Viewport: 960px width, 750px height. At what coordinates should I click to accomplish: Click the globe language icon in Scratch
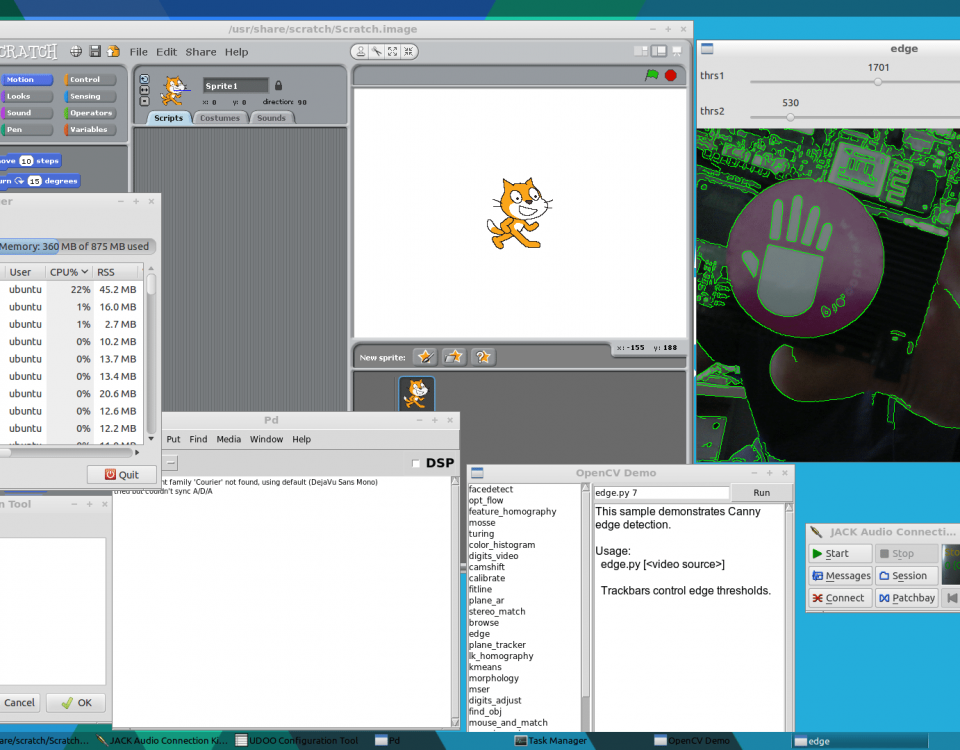[x=76, y=51]
